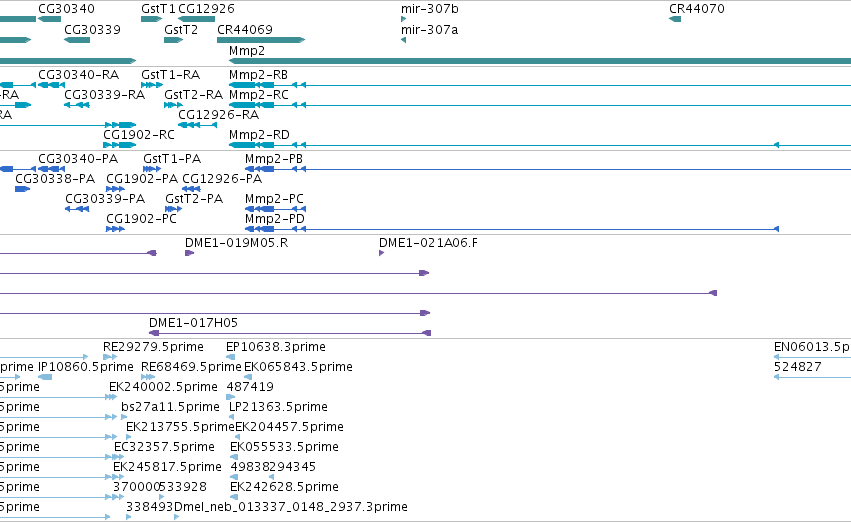Click the LP21363.5prime EST label
The height and width of the screenshot is (522, 851).
[x=278, y=407]
